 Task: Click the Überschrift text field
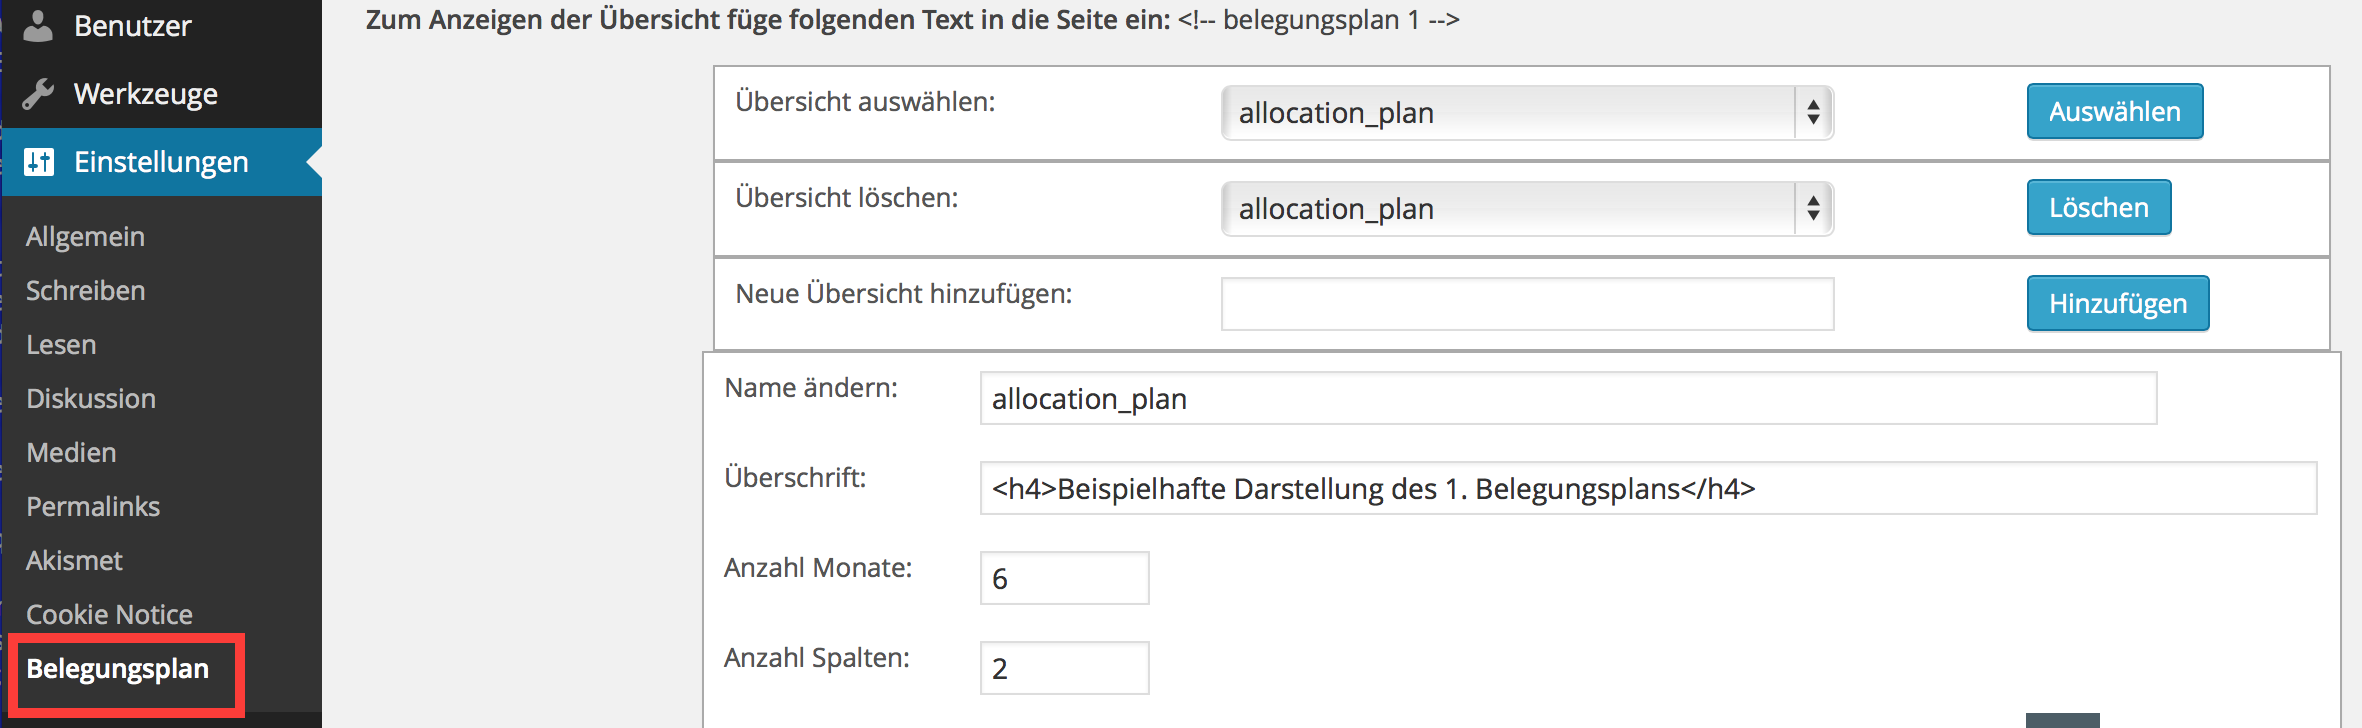(1648, 488)
